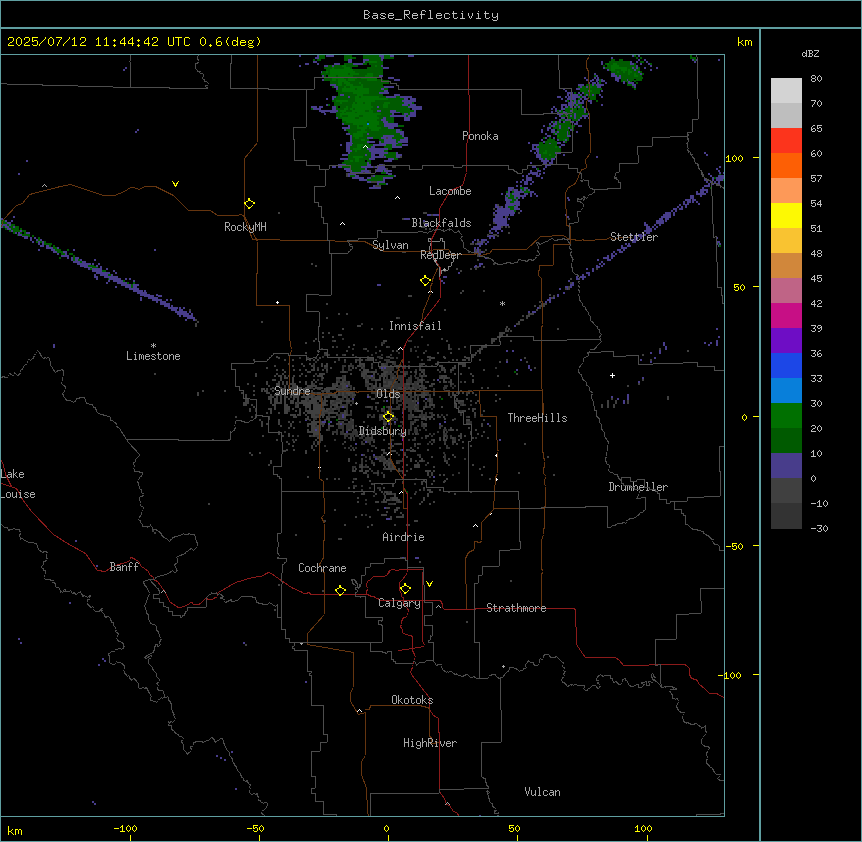
Task: Select the Innisfail label
Action: coord(415,326)
